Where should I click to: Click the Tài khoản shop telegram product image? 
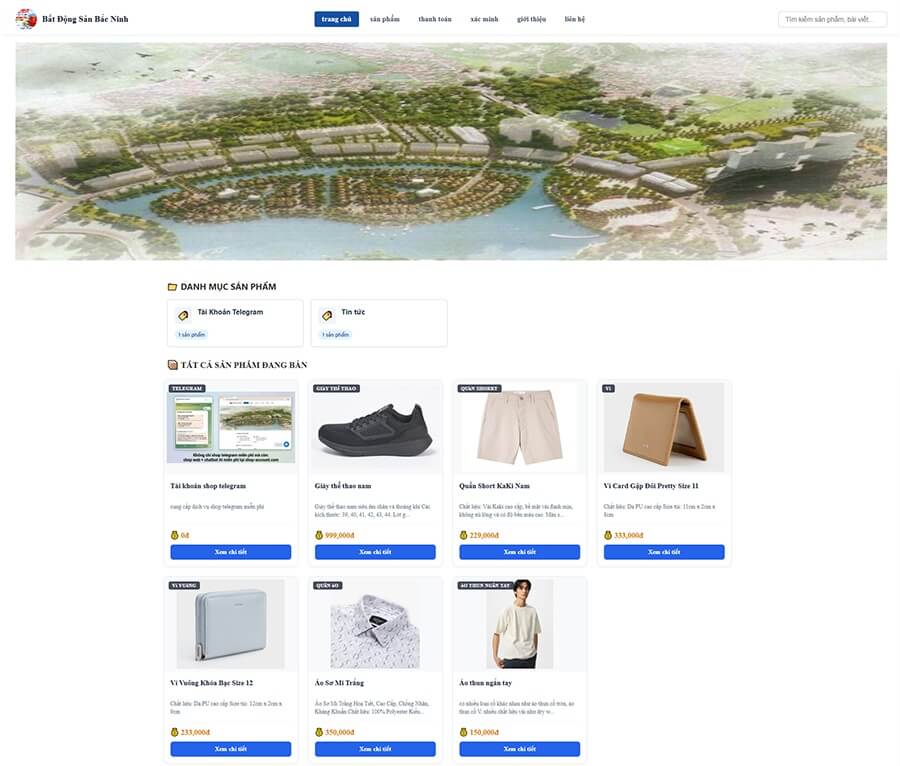pos(231,427)
